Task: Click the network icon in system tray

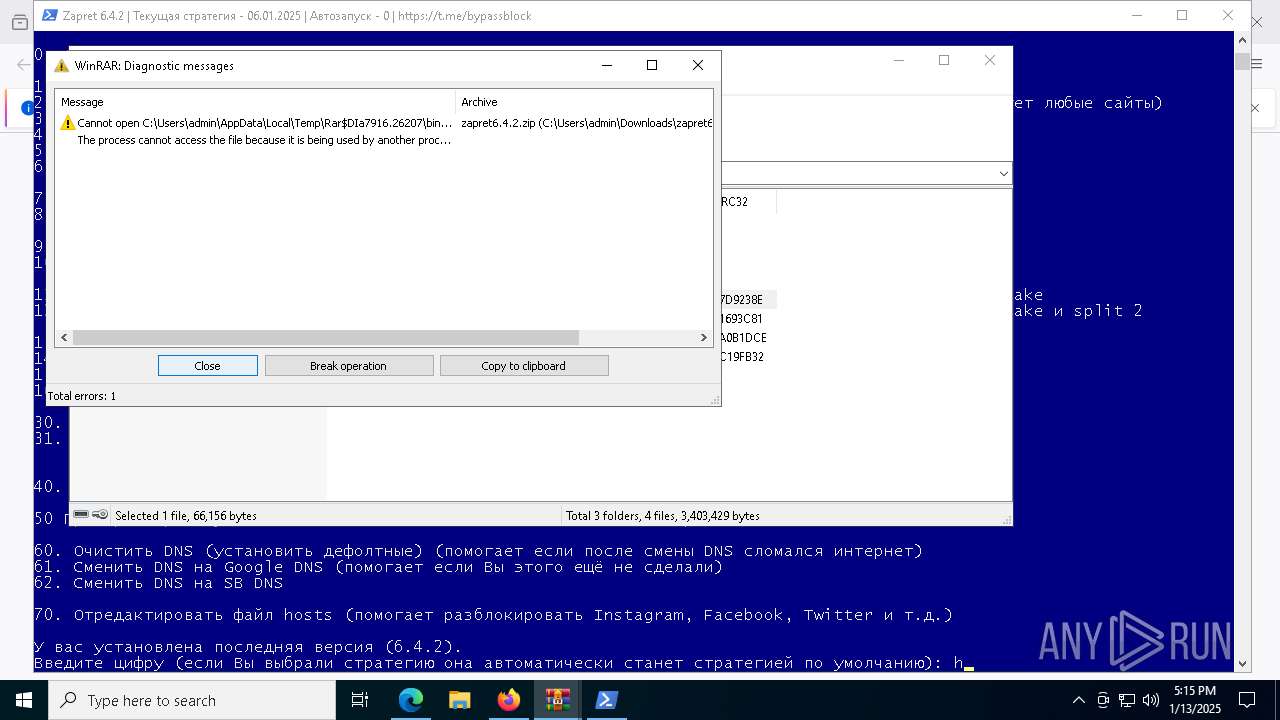Action: point(1127,700)
